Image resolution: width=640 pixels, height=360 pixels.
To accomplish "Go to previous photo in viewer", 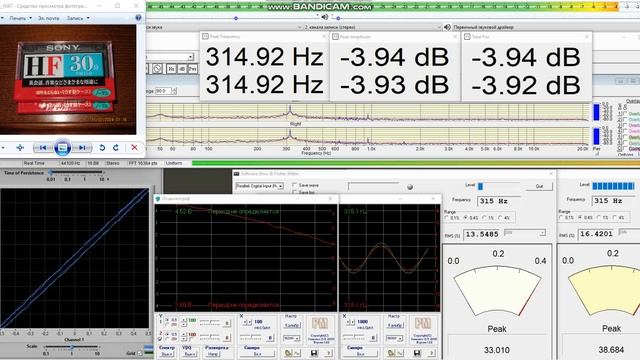I will pyautogui.click(x=42, y=148).
